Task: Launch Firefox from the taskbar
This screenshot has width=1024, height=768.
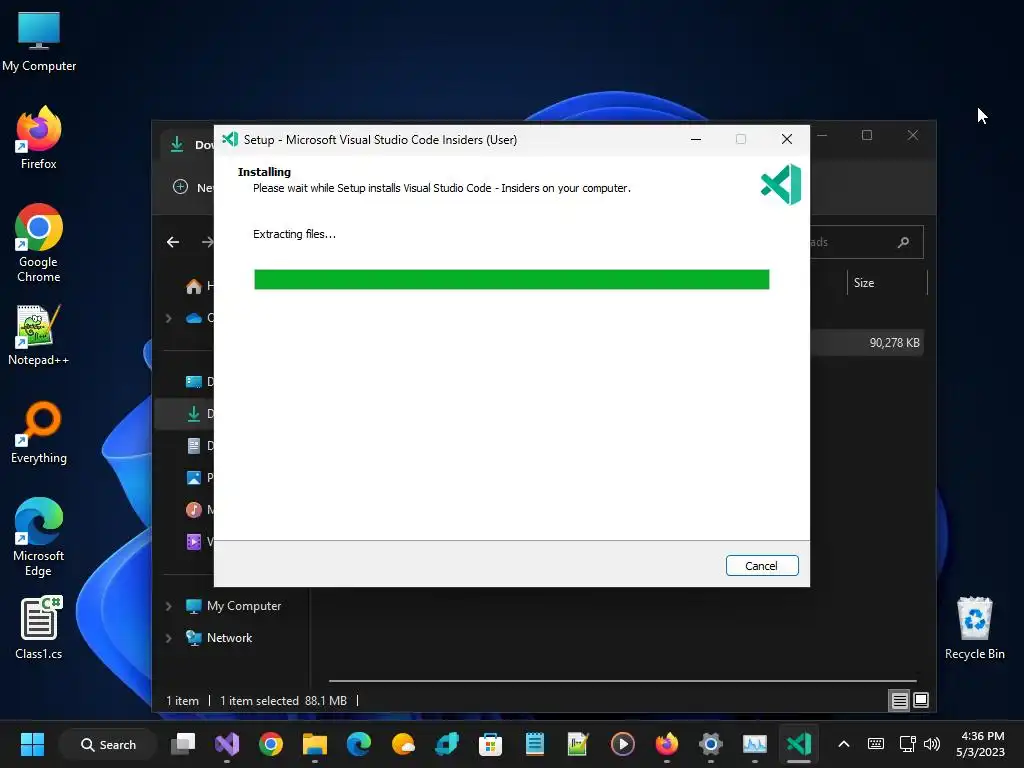Action: click(x=667, y=744)
